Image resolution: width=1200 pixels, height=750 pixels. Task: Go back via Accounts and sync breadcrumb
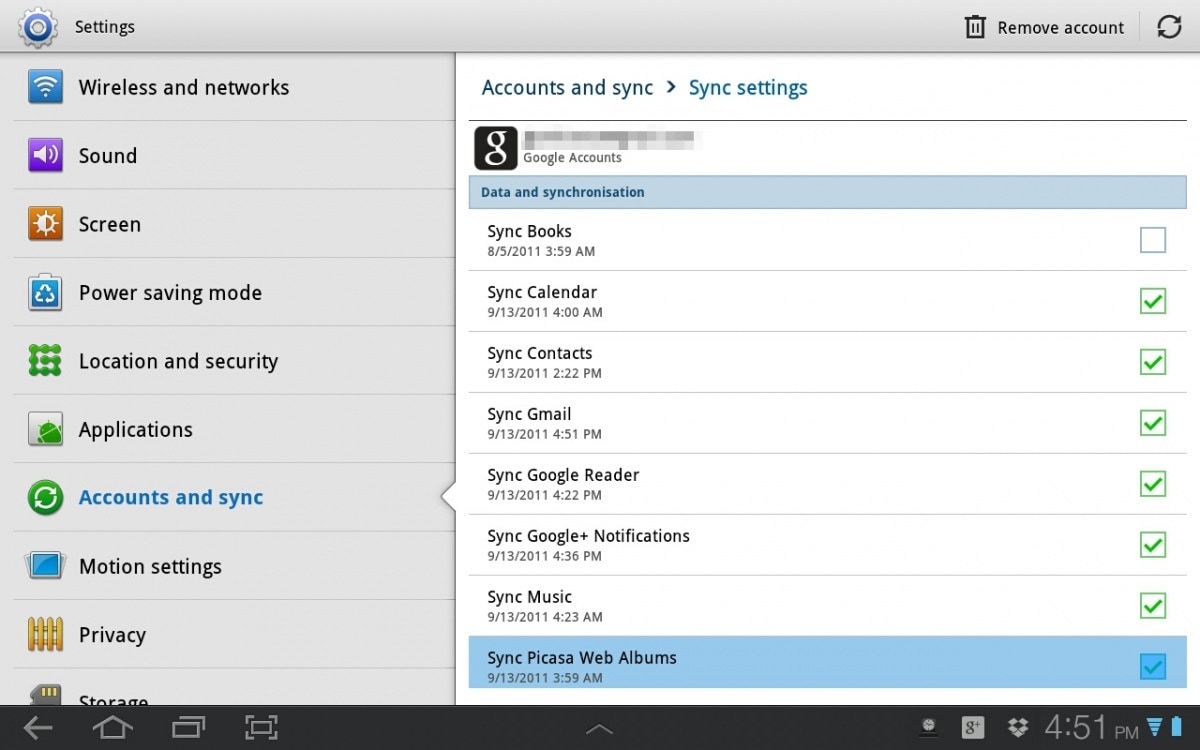(567, 88)
